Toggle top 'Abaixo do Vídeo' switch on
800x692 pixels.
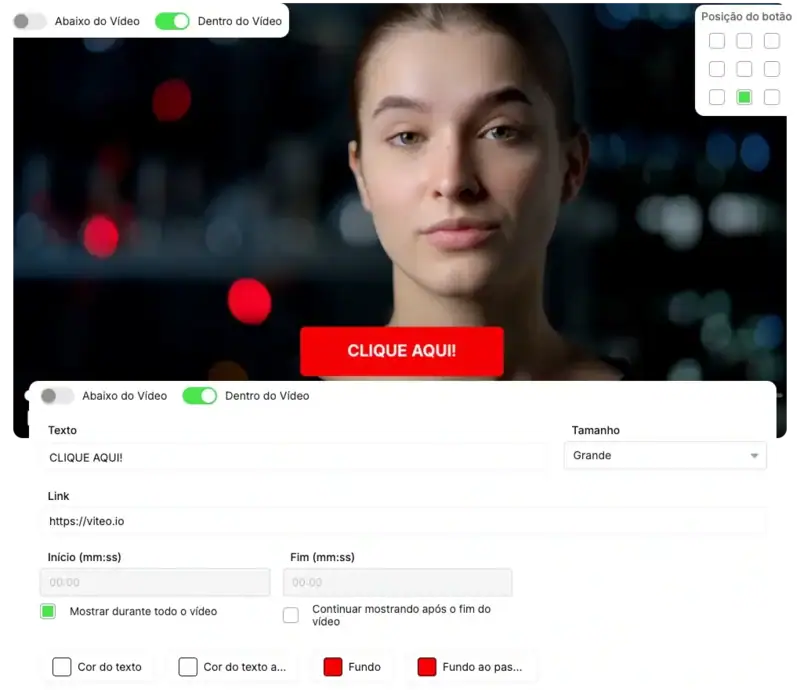29,21
